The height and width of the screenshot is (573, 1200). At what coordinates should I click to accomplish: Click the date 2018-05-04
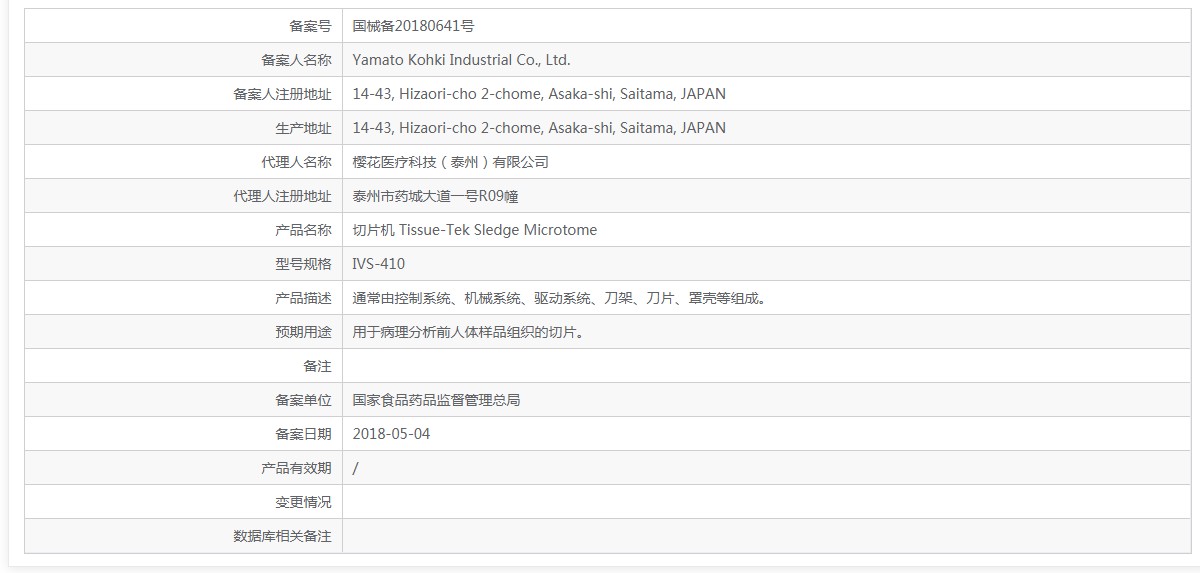(x=392, y=434)
